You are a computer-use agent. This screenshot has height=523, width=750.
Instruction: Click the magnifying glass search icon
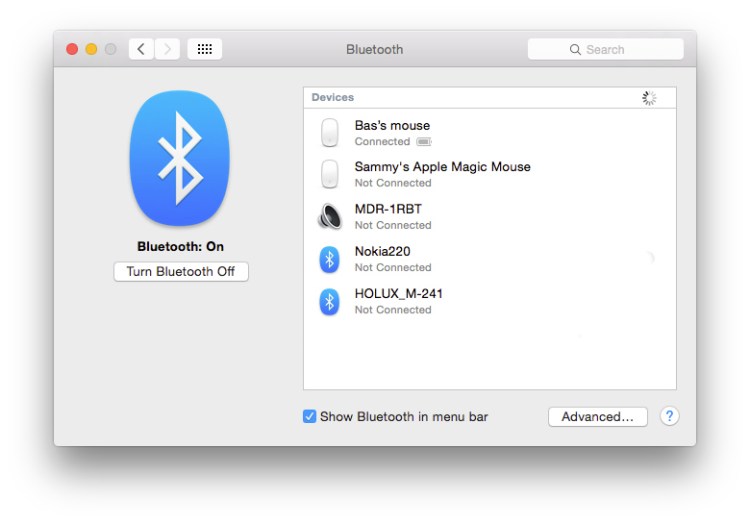pos(575,50)
